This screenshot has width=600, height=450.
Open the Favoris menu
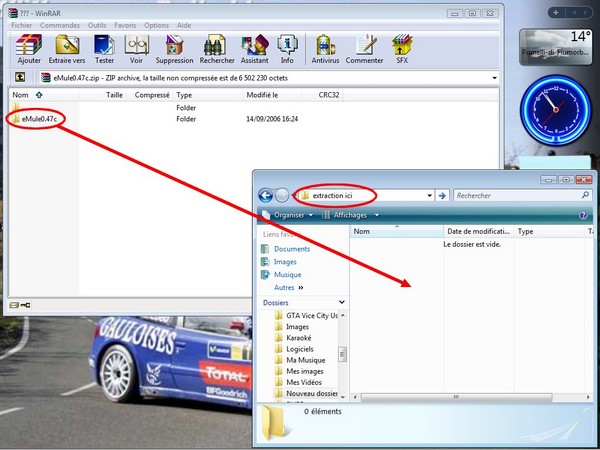click(x=125, y=25)
